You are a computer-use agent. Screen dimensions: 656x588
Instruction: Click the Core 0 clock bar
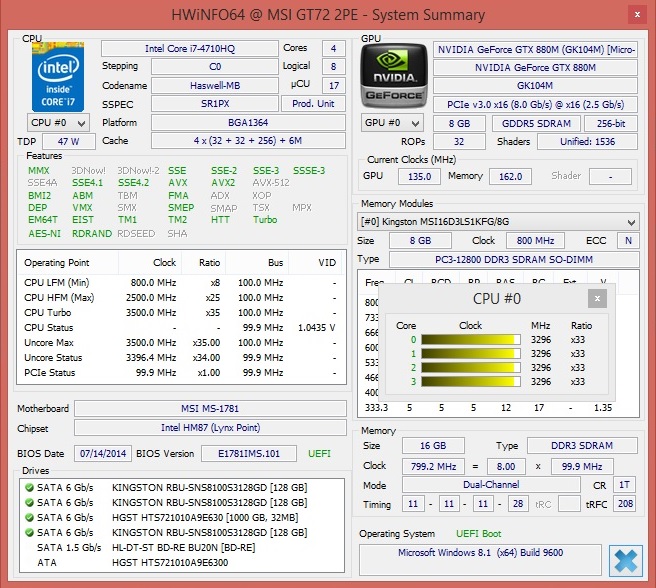pos(471,339)
